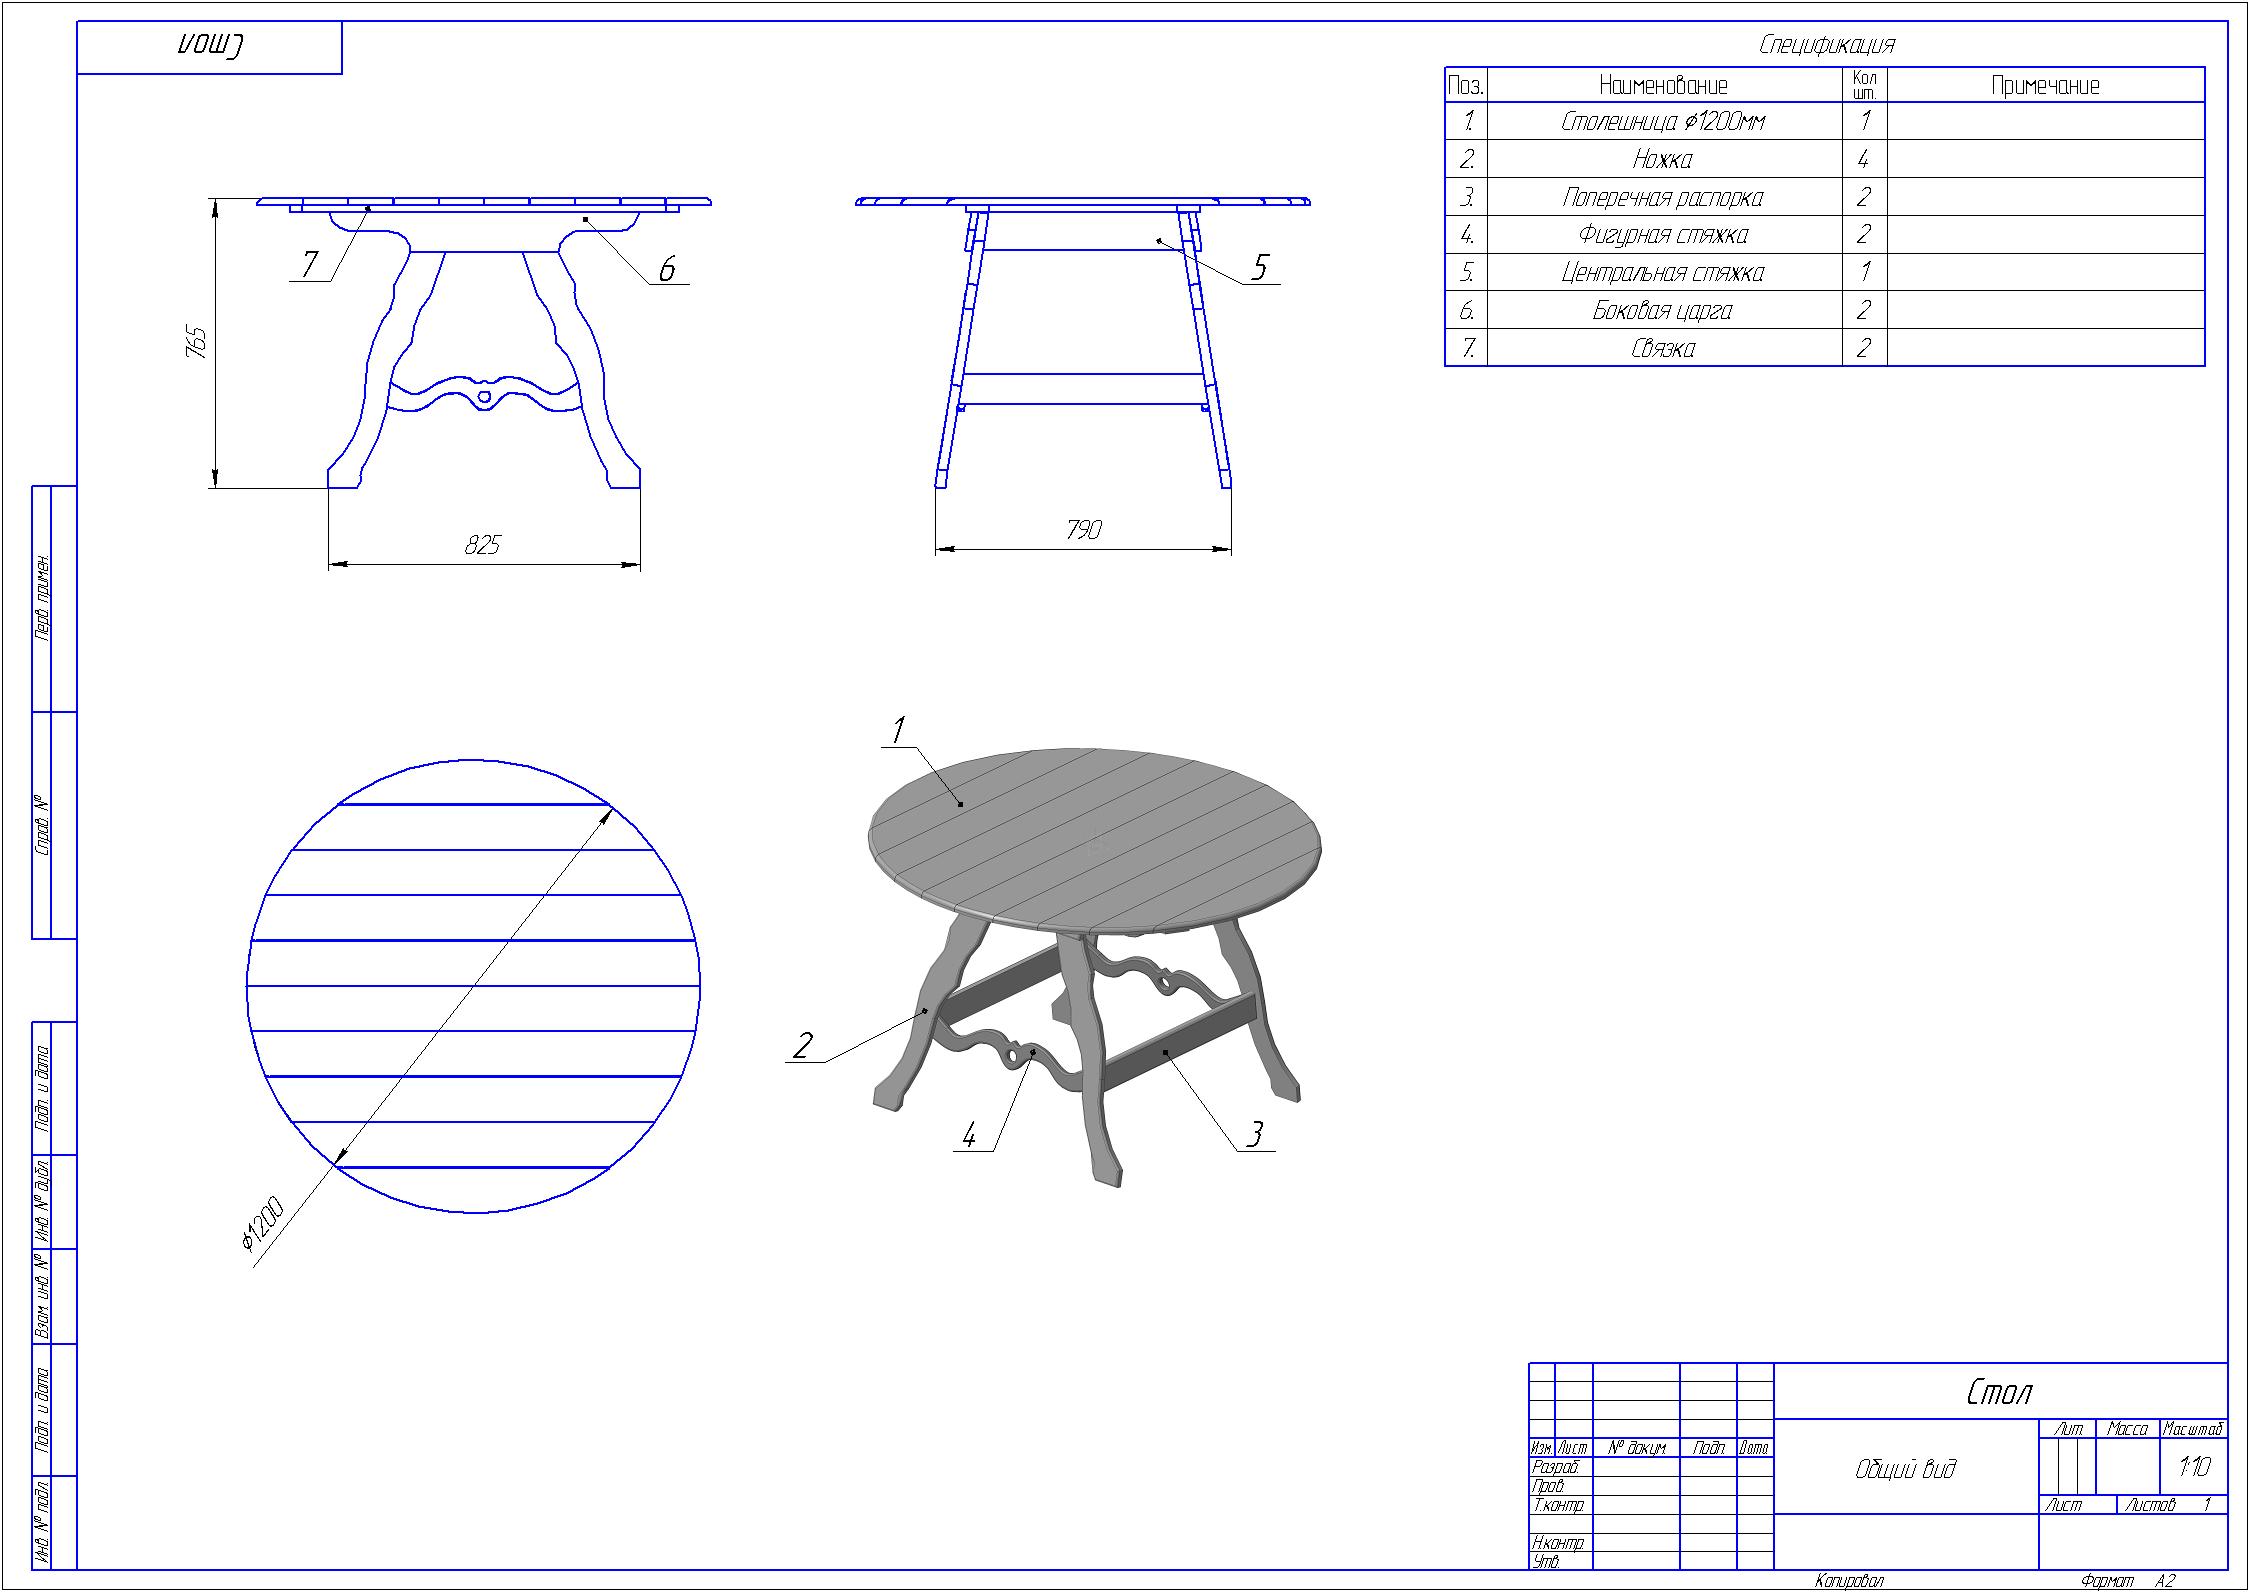The image size is (2249, 1592).
Task: Select the 'Ножка' specification row name
Action: pyautogui.click(x=1663, y=160)
